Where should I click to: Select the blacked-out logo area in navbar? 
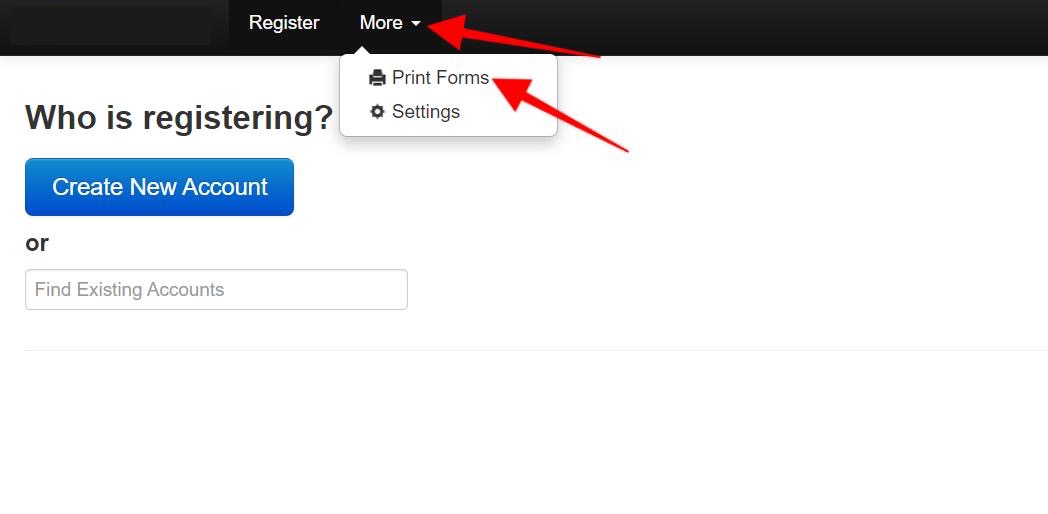click(111, 25)
